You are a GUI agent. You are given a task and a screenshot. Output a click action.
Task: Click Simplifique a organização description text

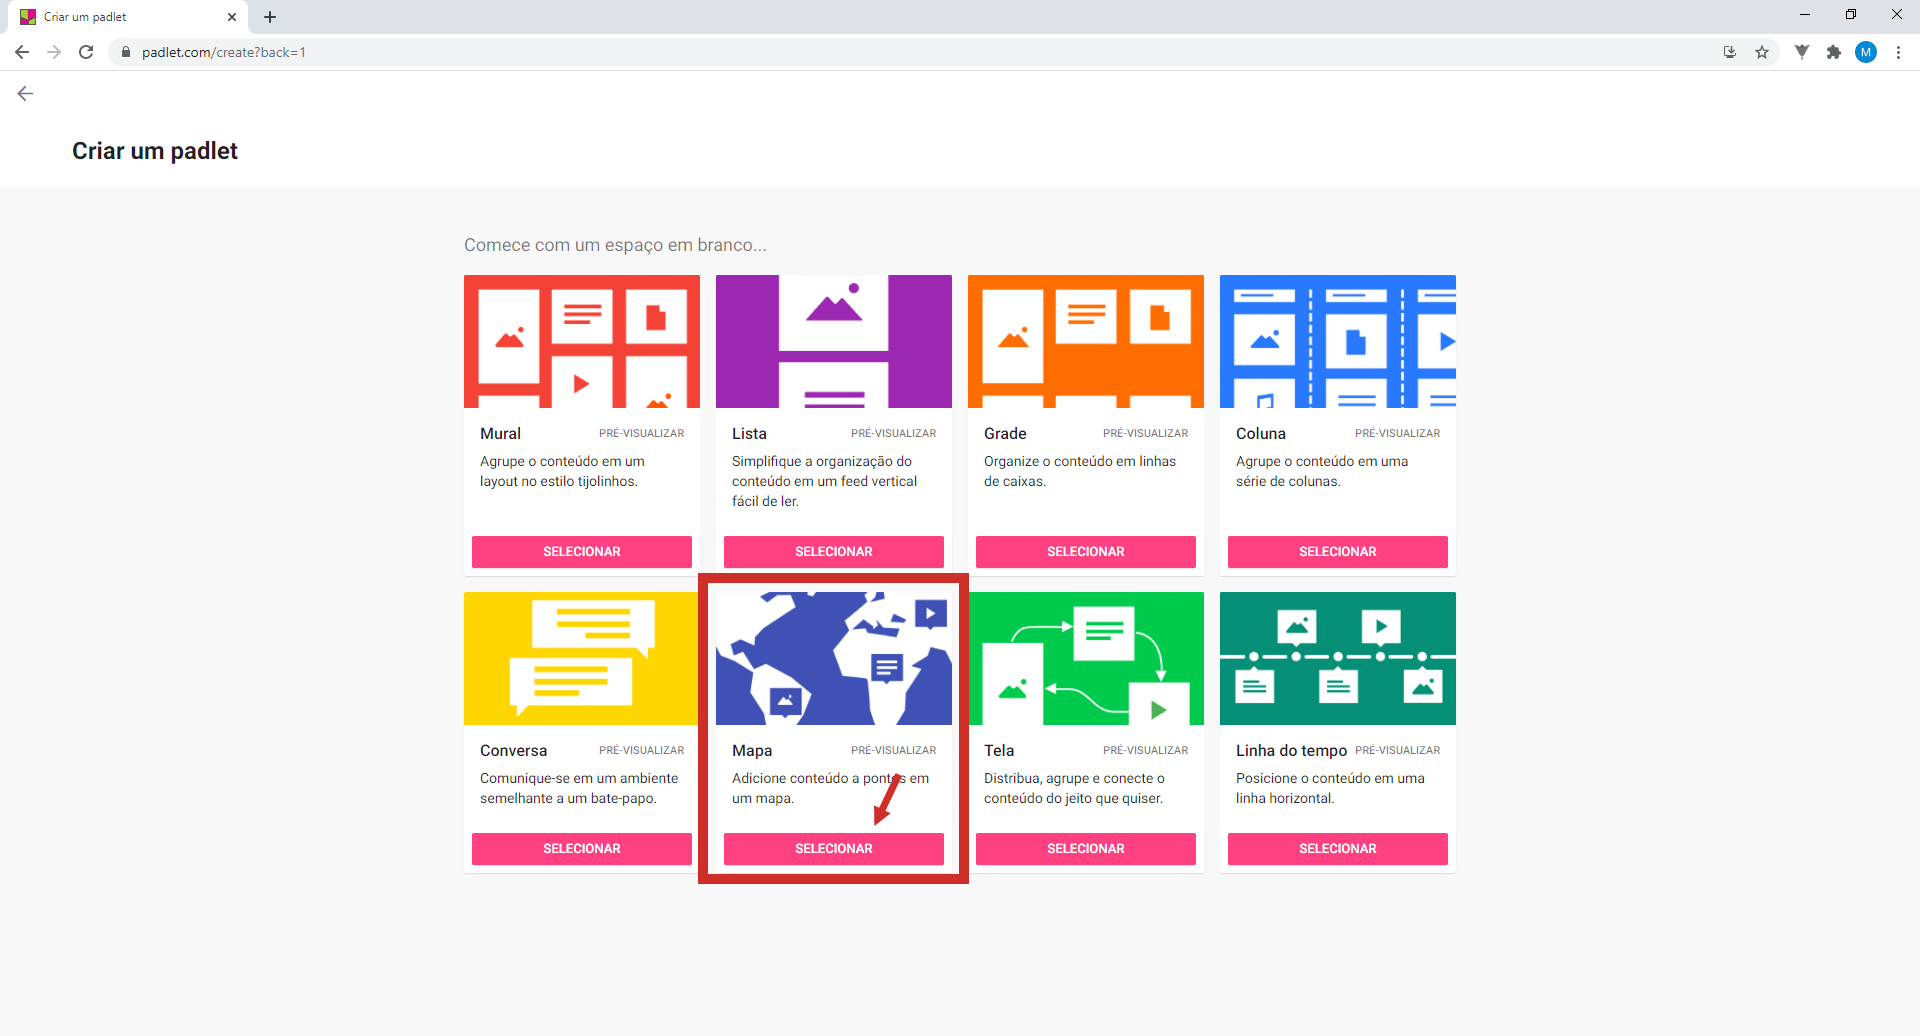pyautogui.click(x=824, y=481)
